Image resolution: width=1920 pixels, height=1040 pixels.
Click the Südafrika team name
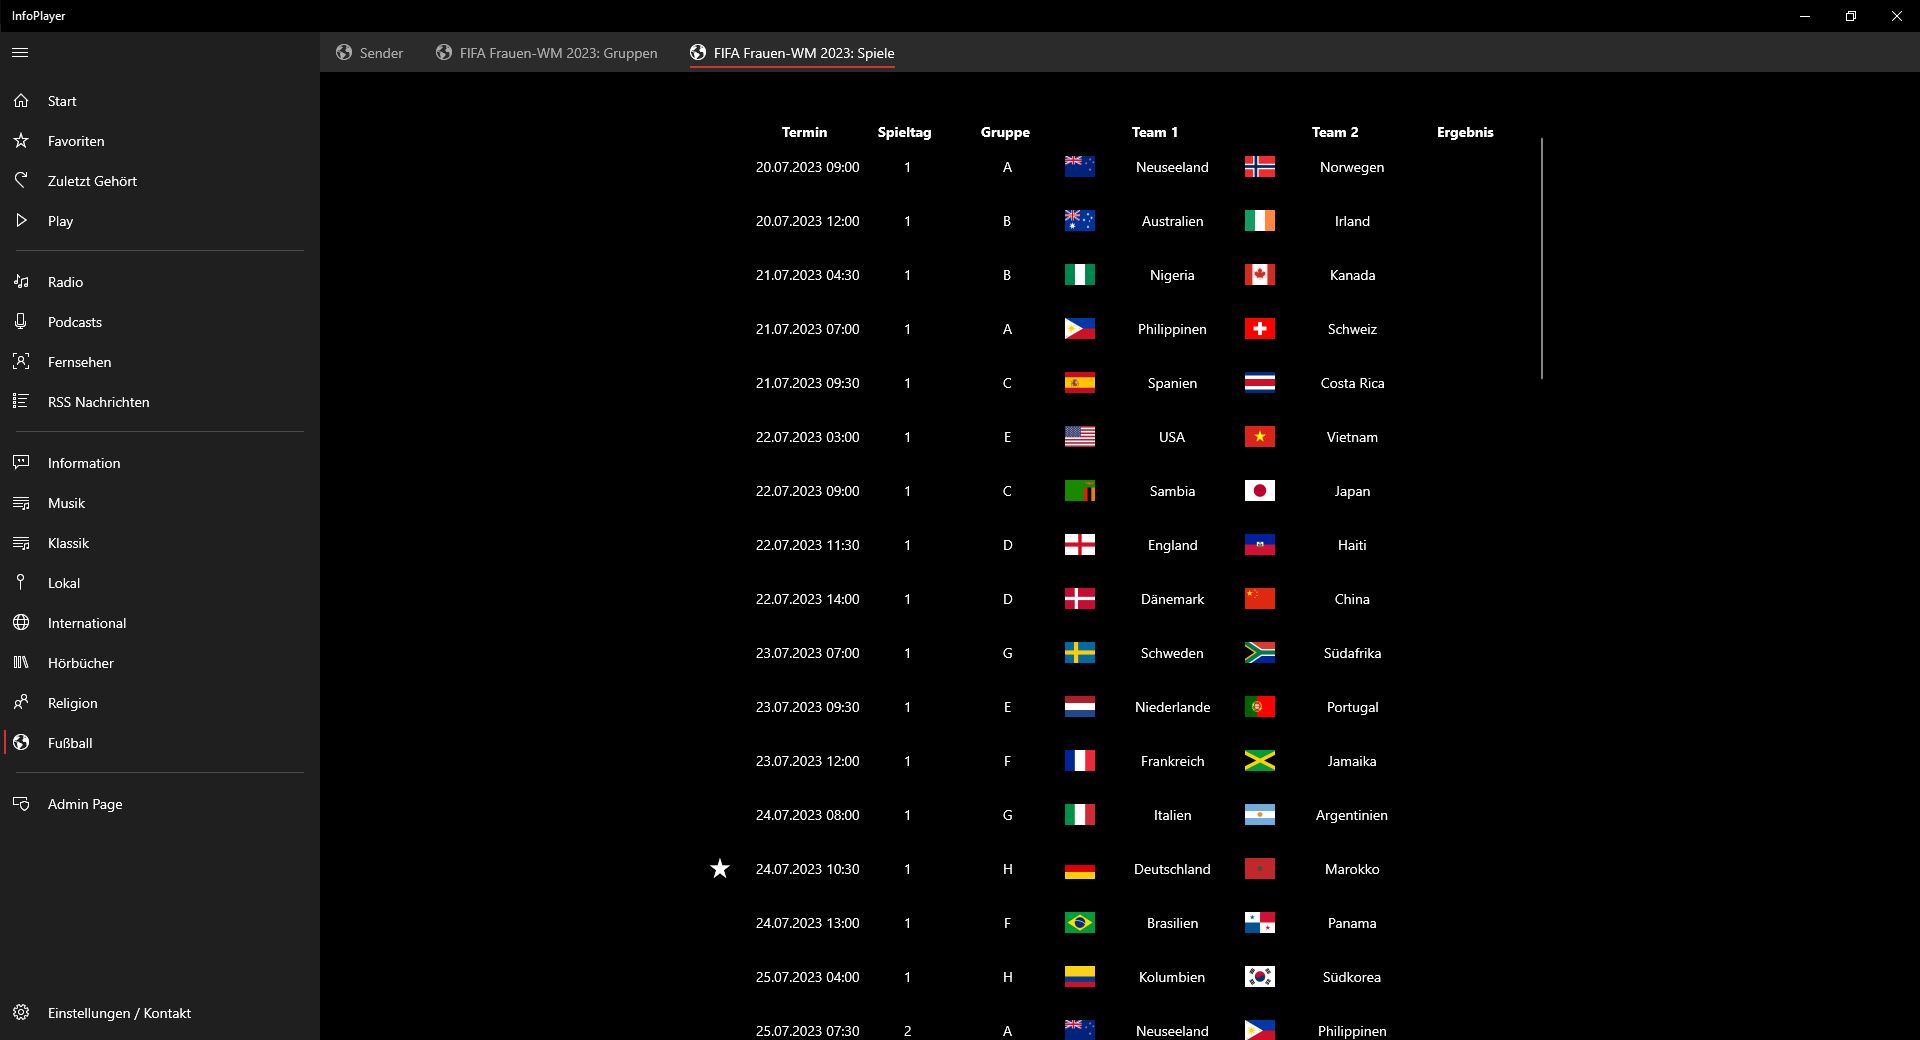click(1352, 653)
